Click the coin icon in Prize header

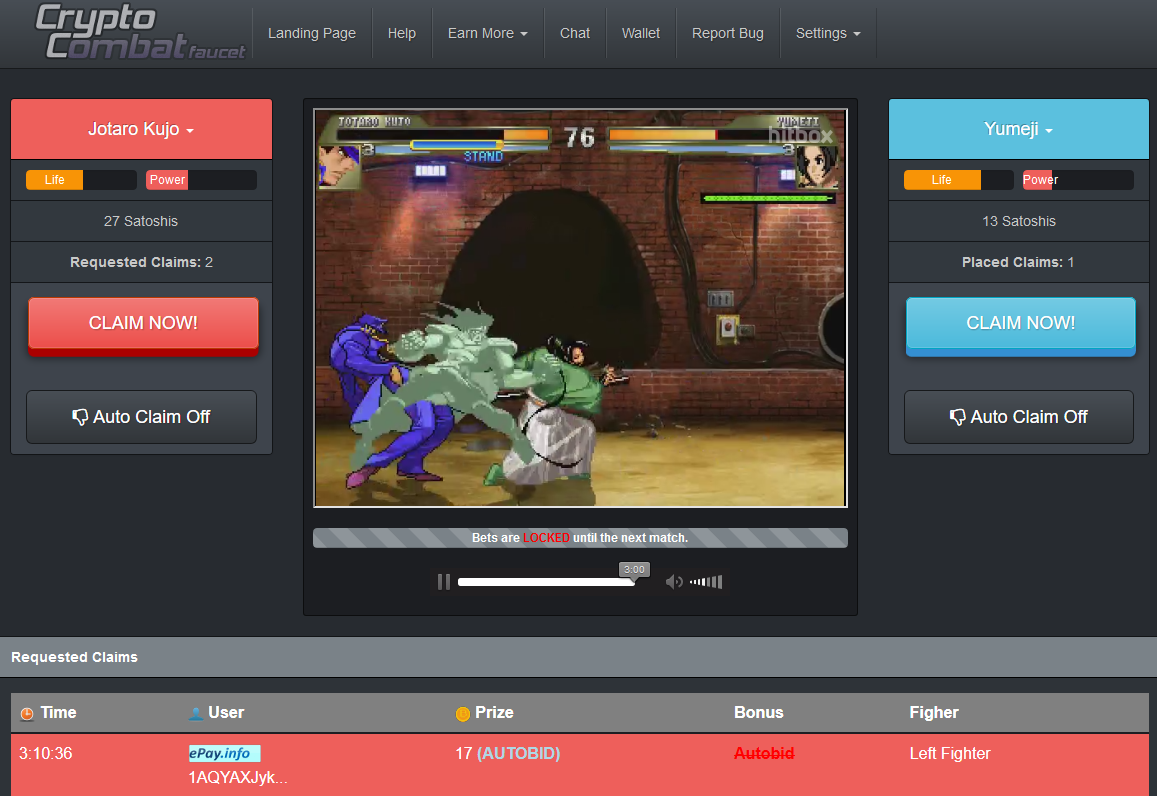point(463,713)
